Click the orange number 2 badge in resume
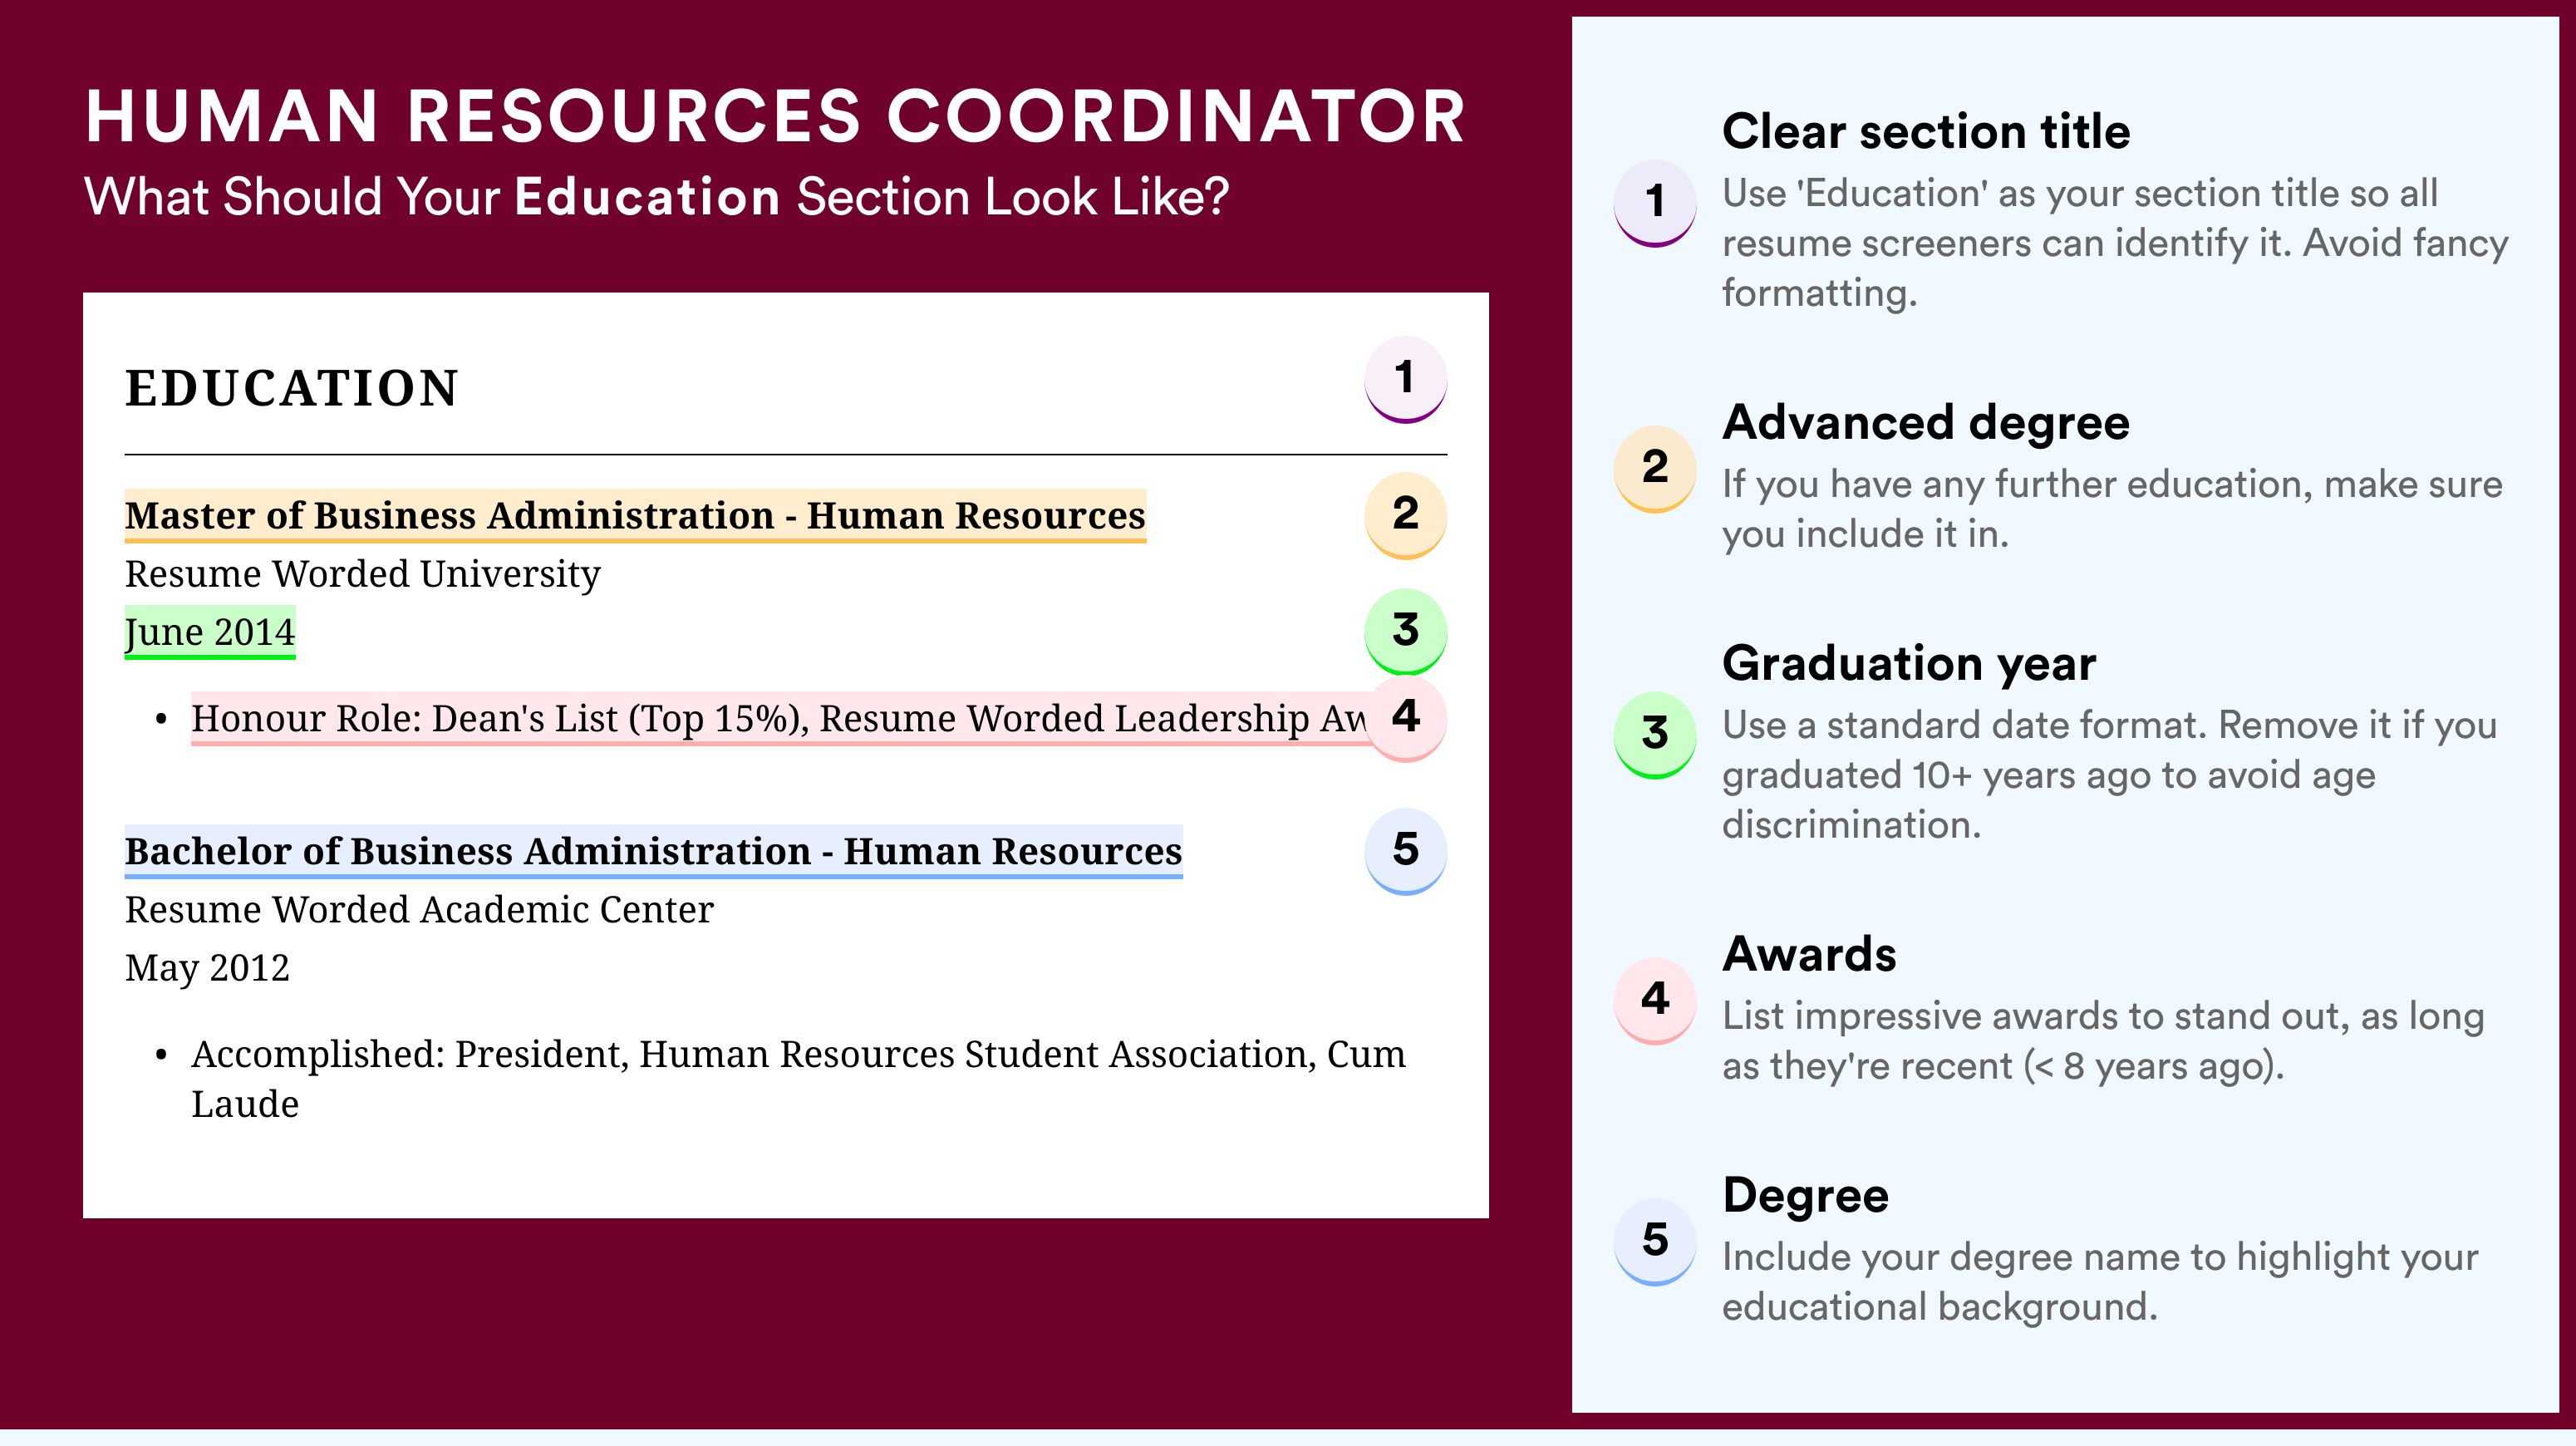This screenshot has width=2576, height=1446. 1405,515
